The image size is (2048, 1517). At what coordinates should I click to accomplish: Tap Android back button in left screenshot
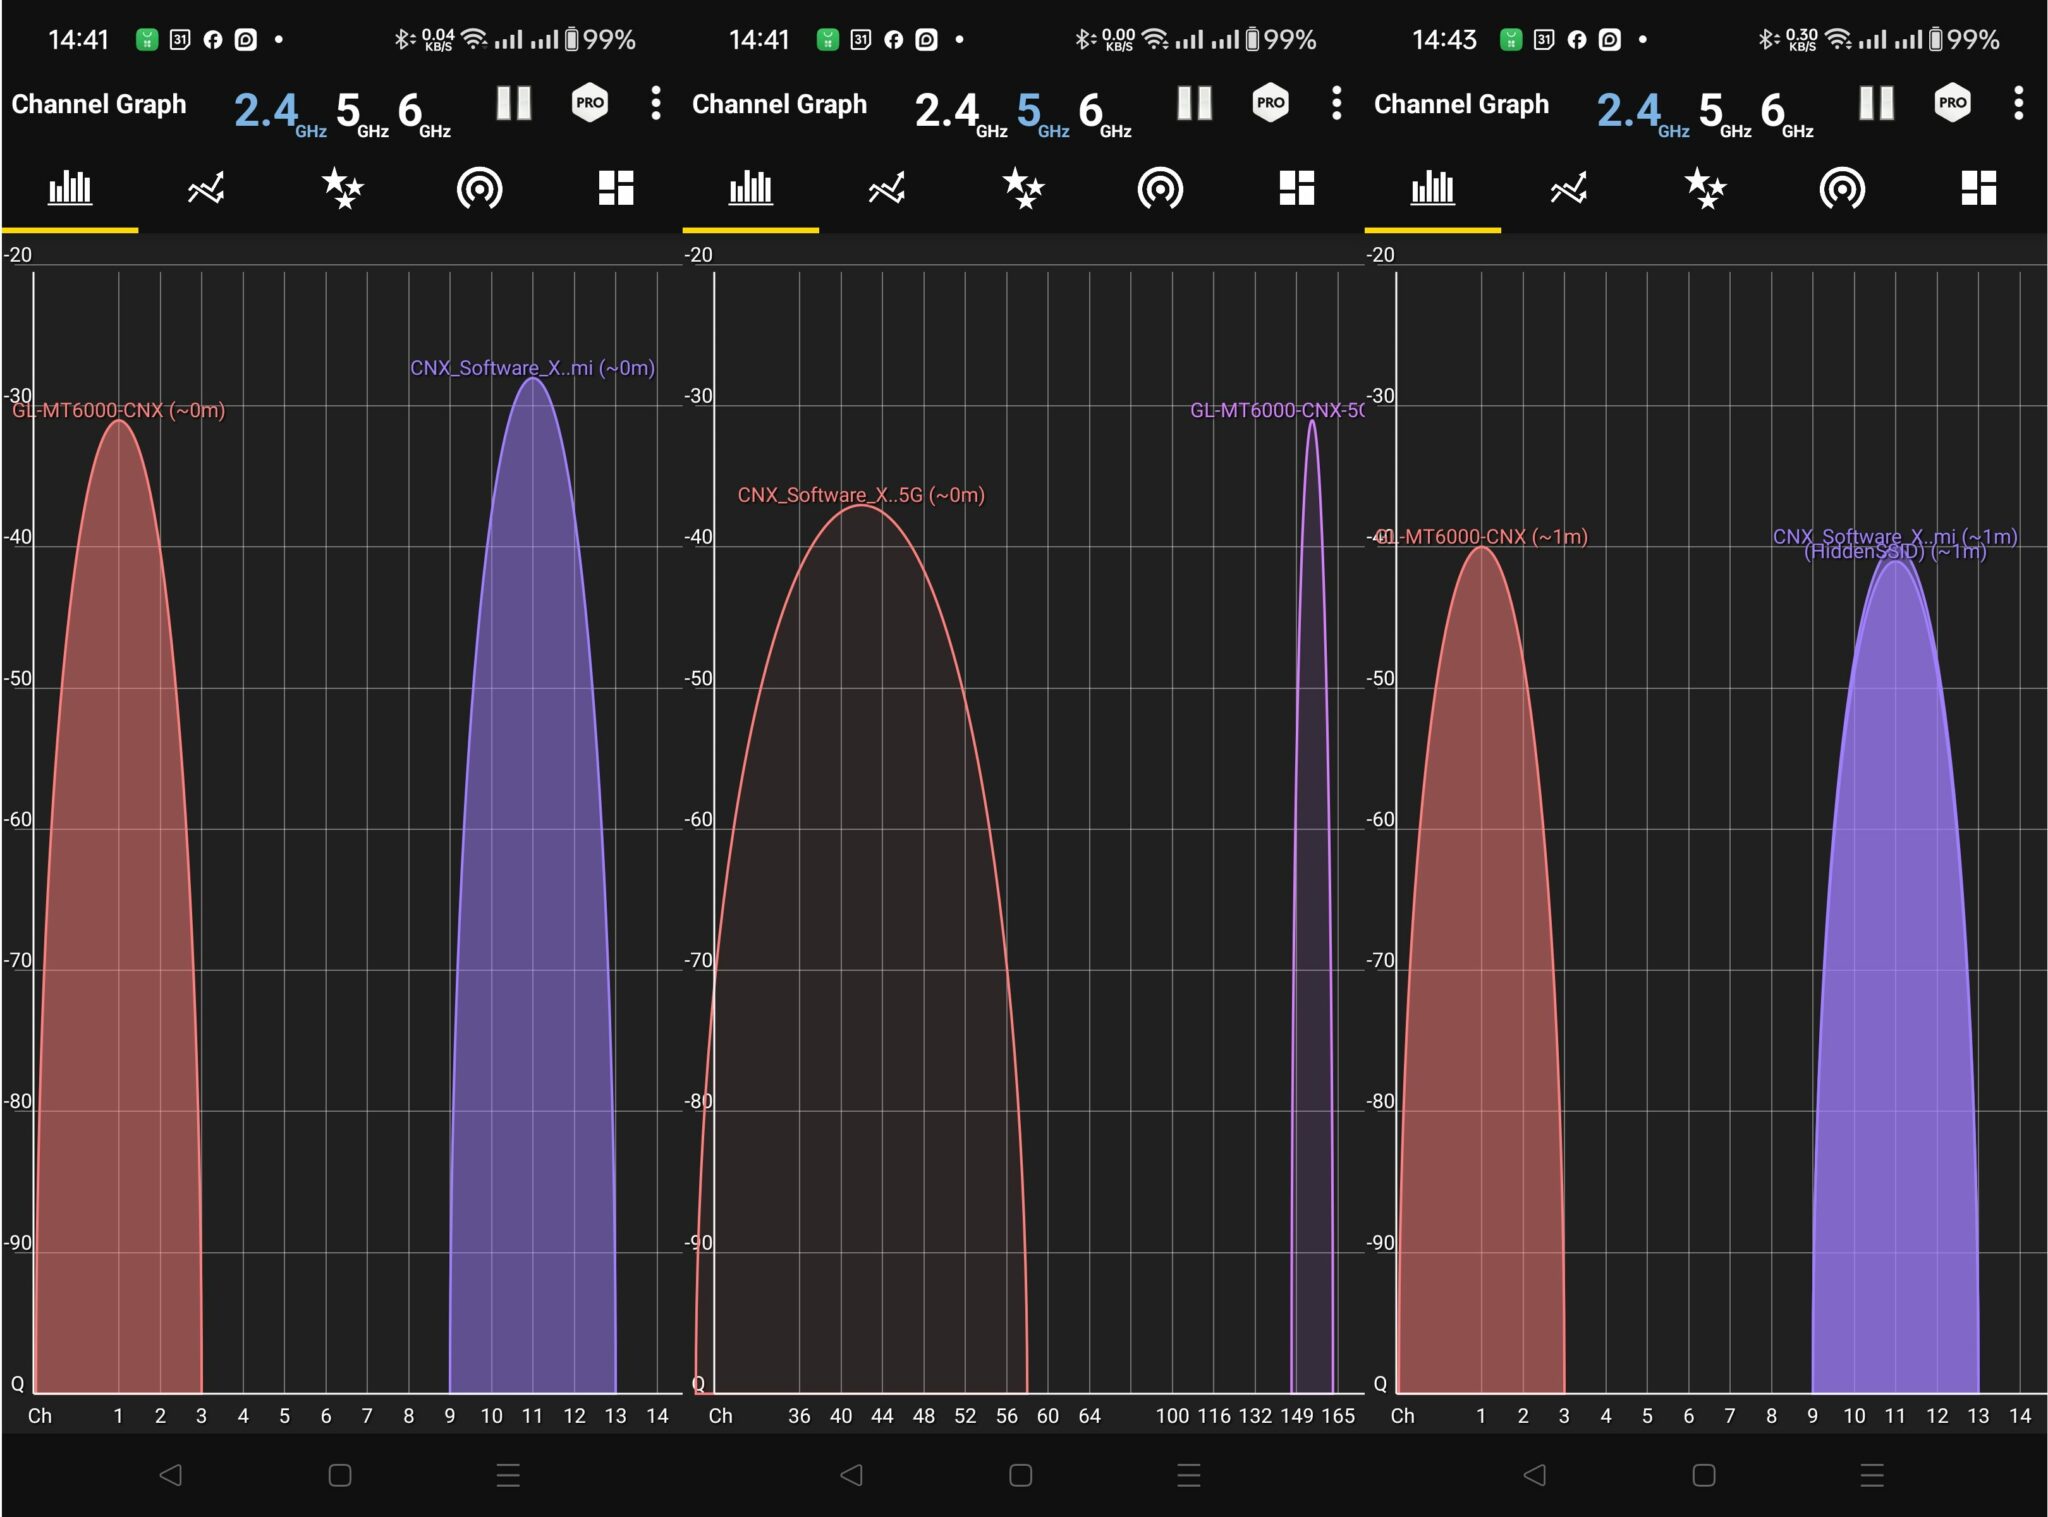tap(171, 1474)
